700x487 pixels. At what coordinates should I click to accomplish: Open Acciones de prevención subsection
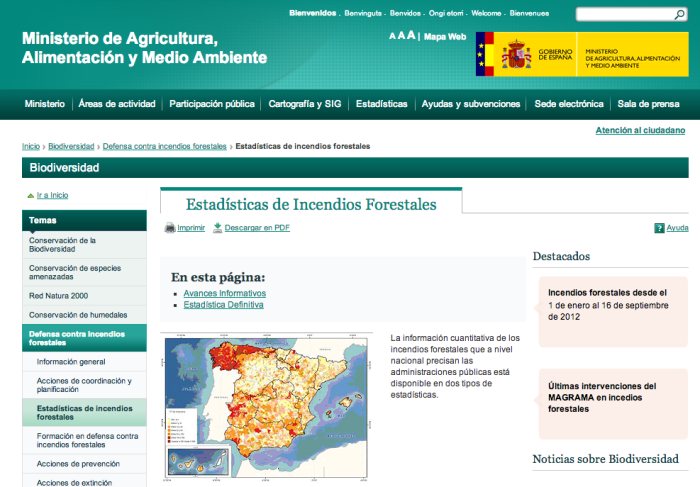[84, 464]
